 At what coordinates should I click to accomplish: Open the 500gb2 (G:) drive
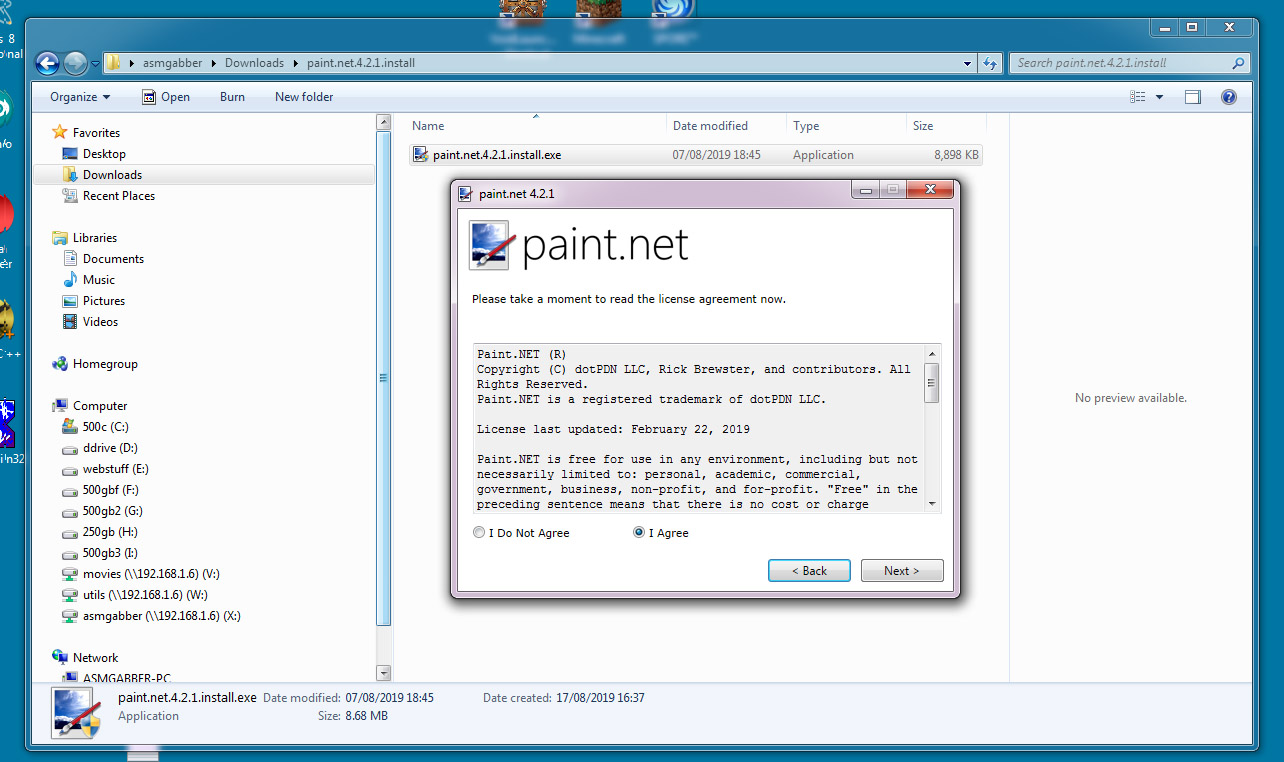tap(112, 511)
